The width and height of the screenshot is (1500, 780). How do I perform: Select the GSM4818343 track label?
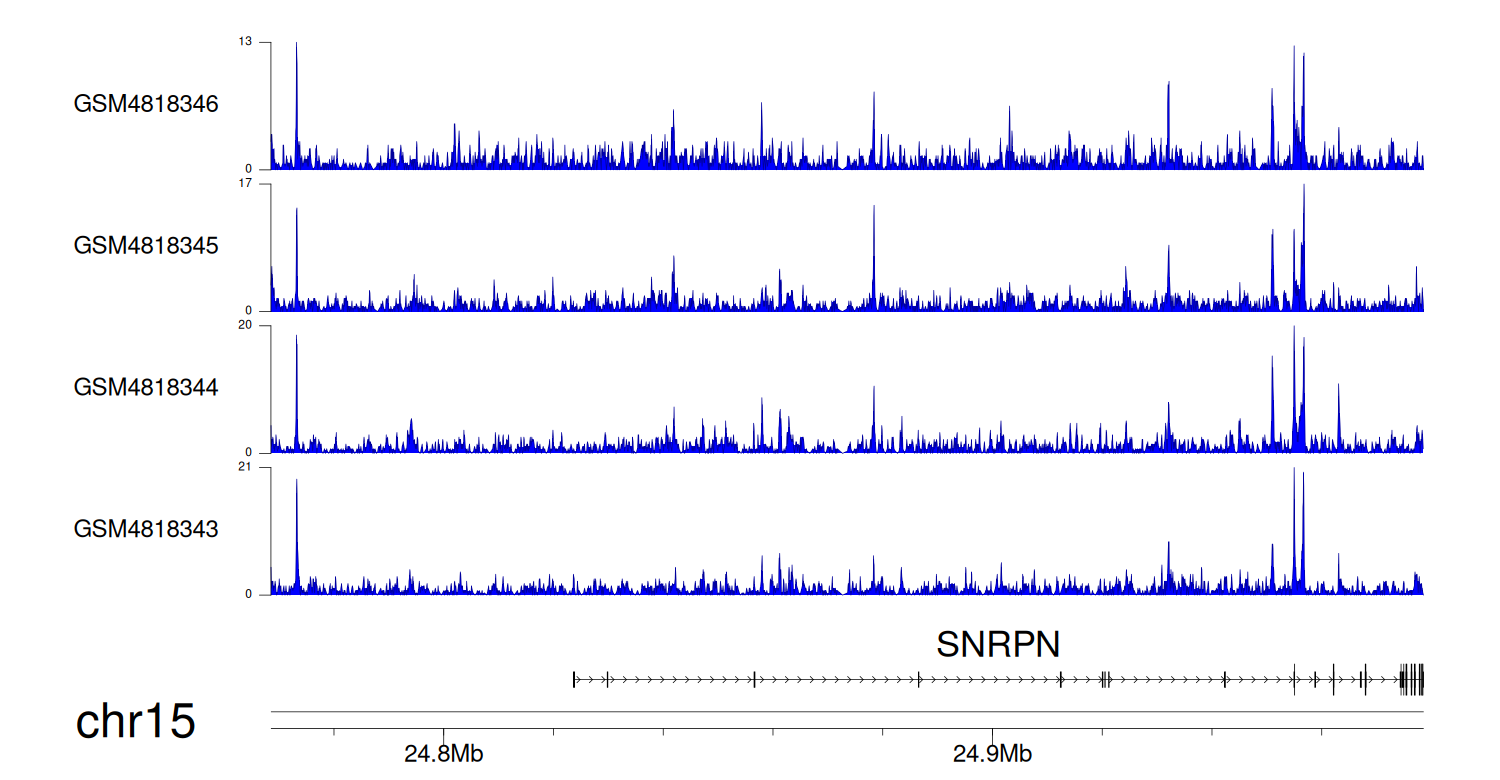tap(146, 529)
